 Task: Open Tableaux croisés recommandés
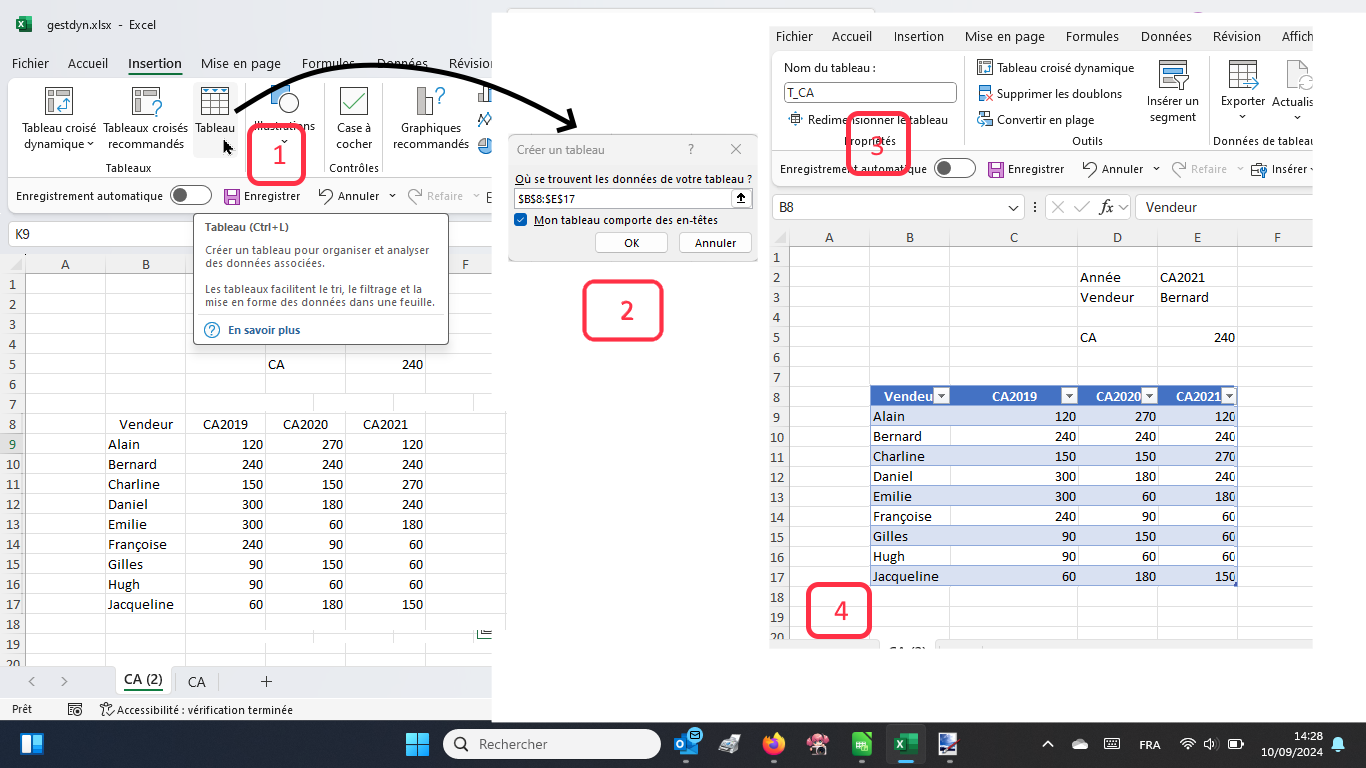tap(143, 115)
